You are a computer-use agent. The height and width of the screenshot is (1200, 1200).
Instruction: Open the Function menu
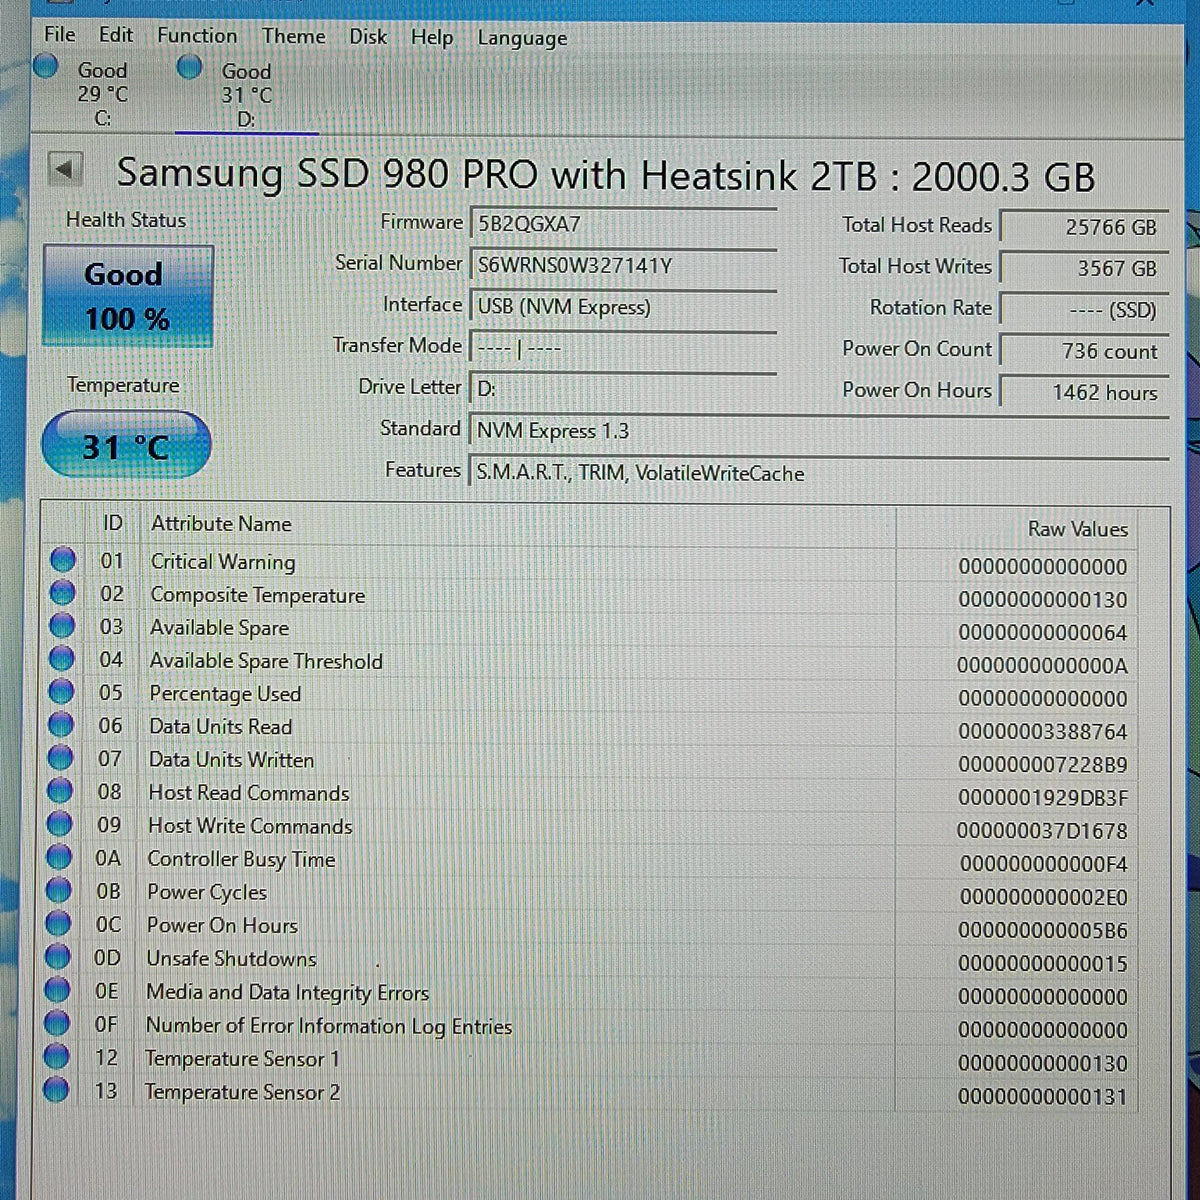coord(197,36)
